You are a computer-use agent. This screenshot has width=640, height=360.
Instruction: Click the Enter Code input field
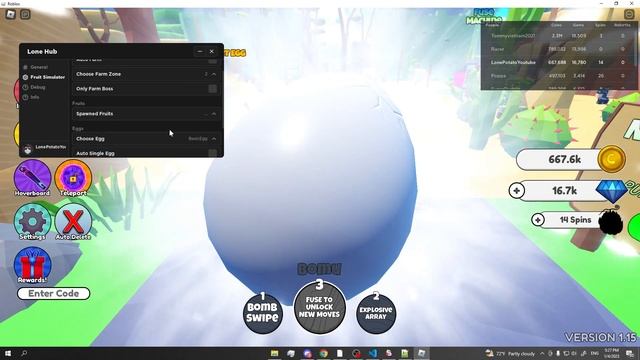(x=53, y=293)
